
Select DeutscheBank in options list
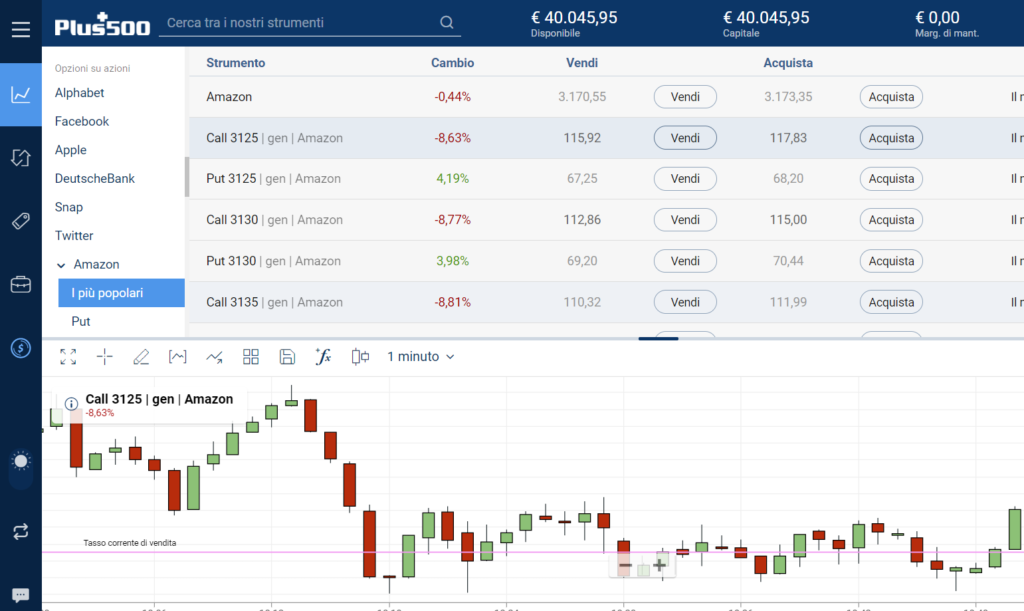[95, 179]
